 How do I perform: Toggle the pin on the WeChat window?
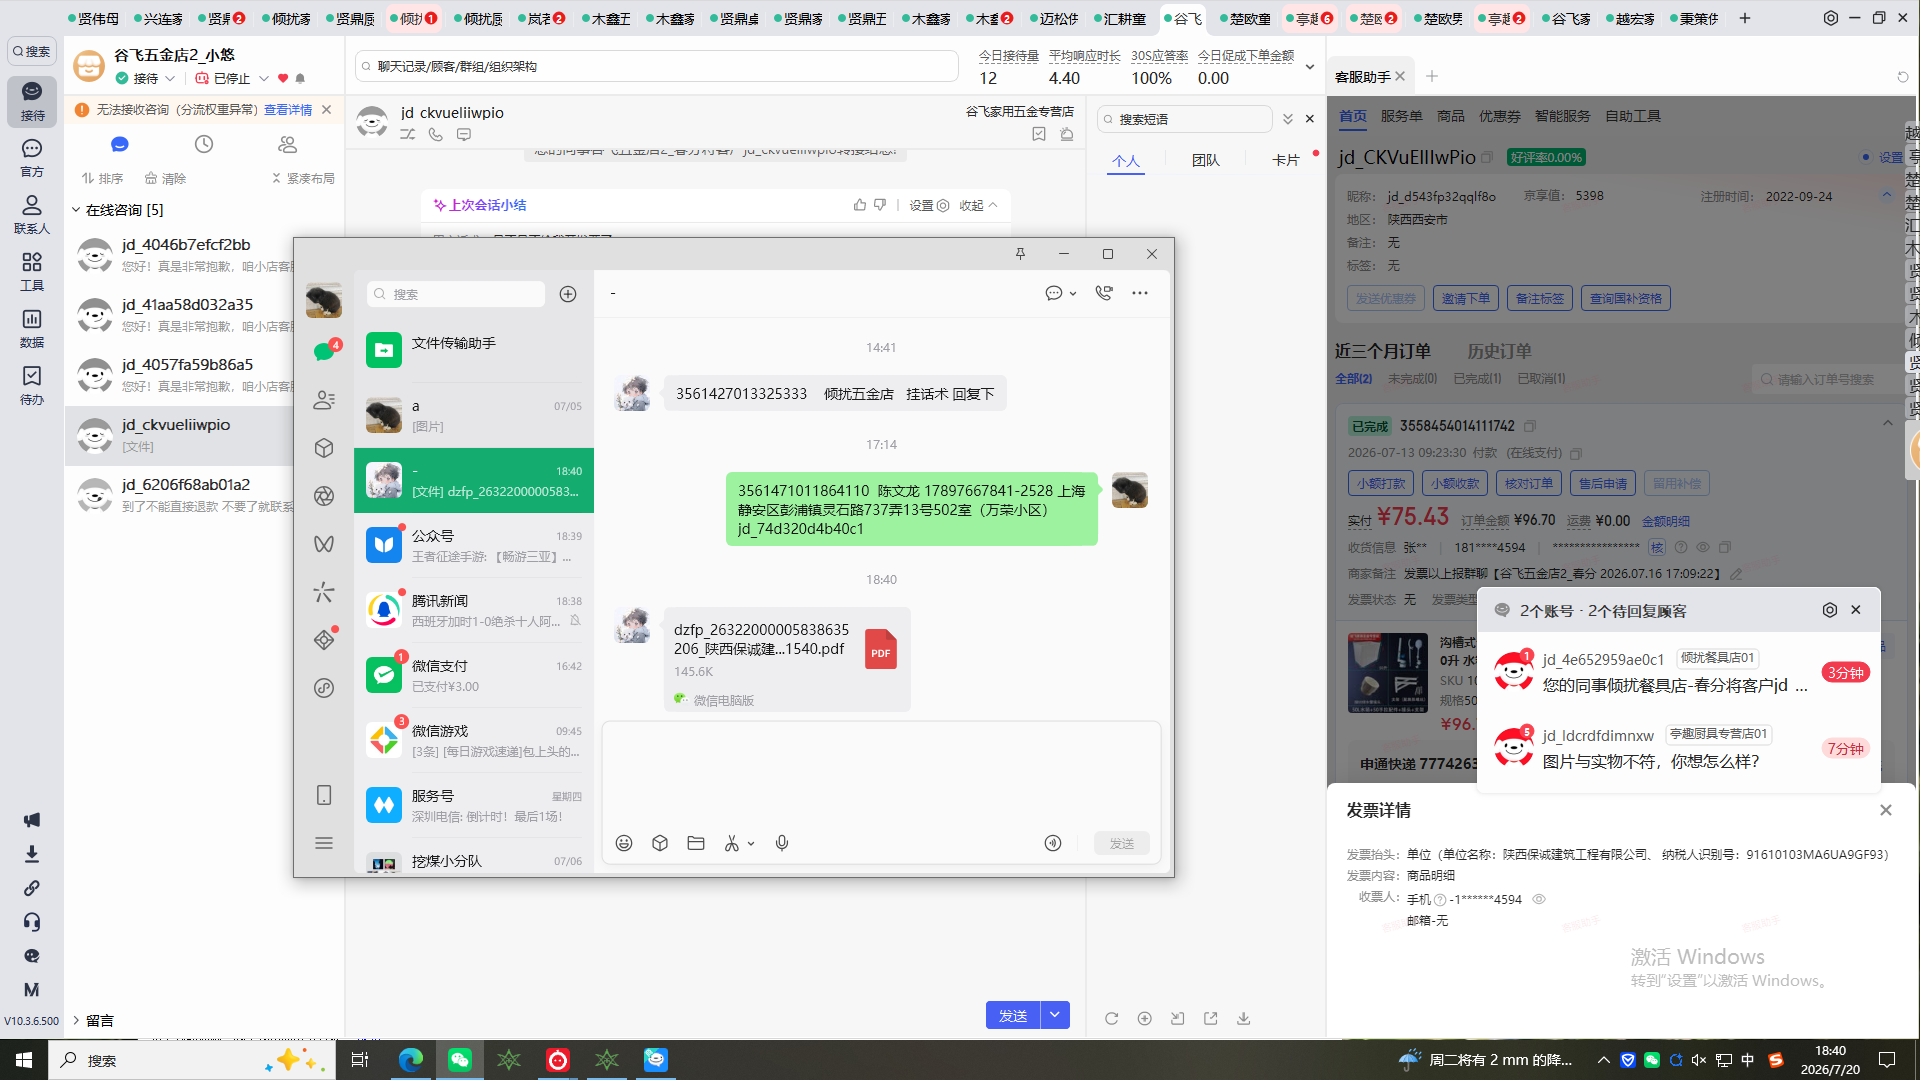coord(1020,254)
